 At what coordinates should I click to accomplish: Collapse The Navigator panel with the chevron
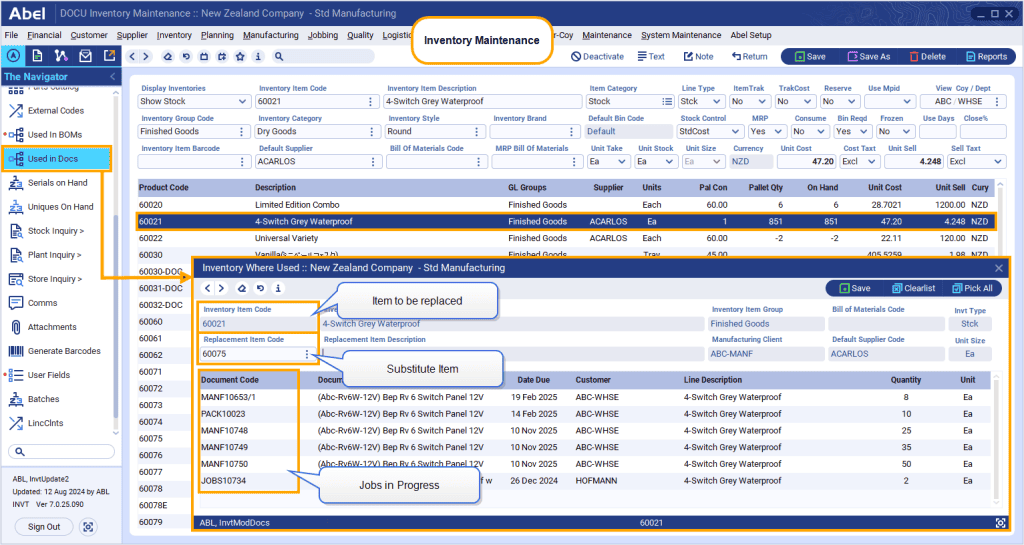pos(112,77)
